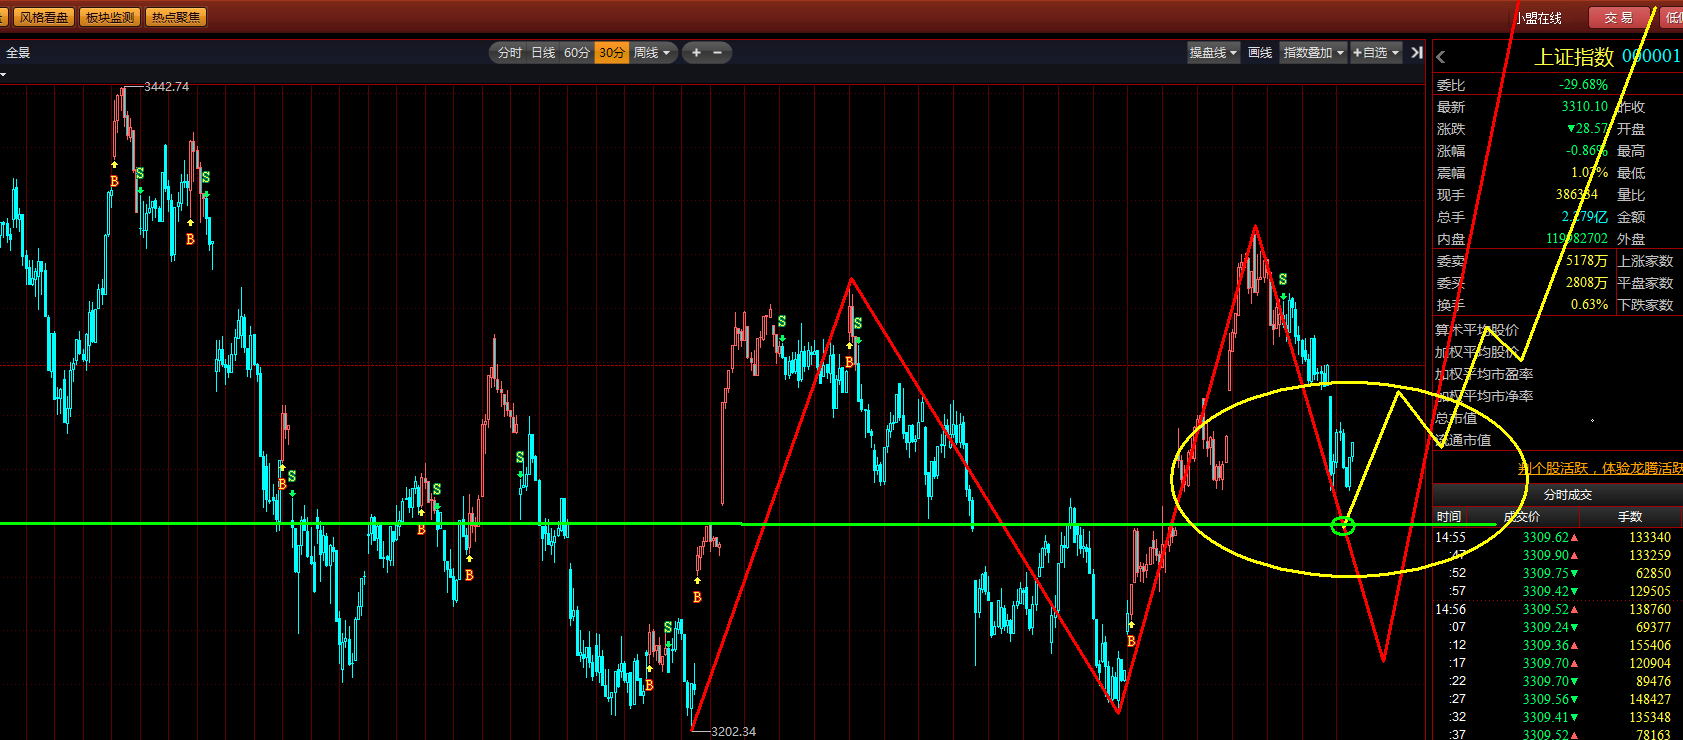Screen dimensions: 1683x740
Task: Click the 上涨家数 label
Action: tap(1645, 261)
